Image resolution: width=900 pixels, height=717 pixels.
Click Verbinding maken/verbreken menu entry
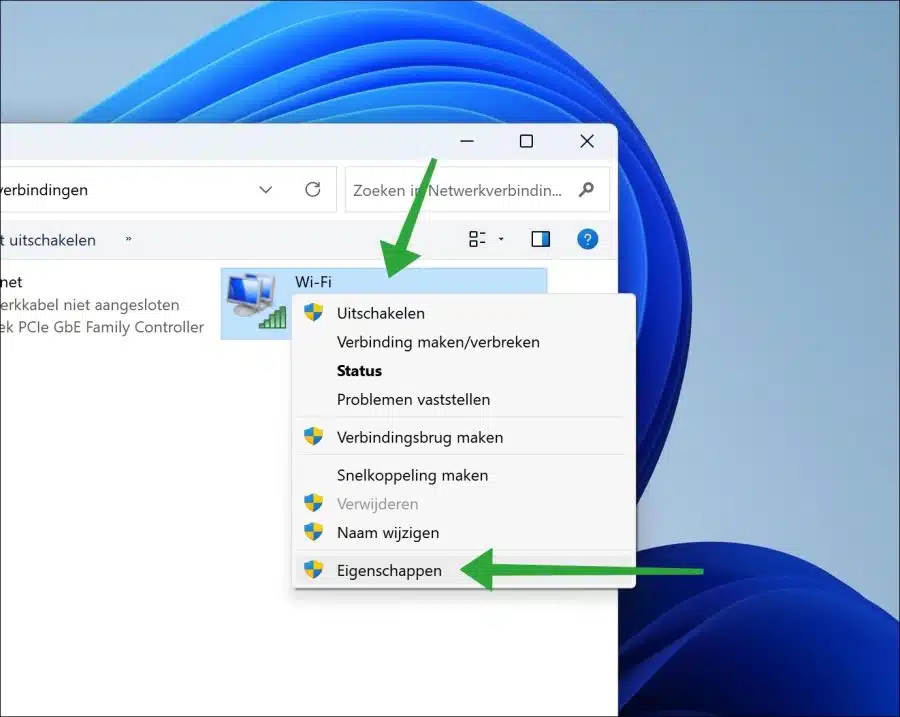click(x=464, y=342)
